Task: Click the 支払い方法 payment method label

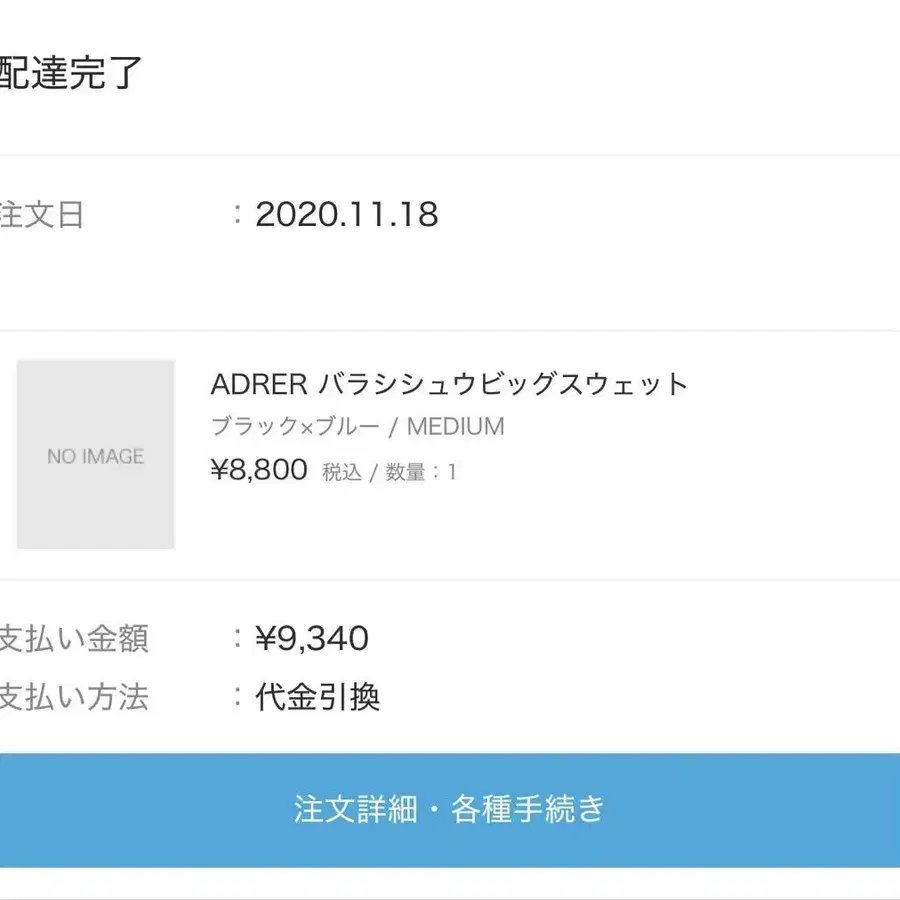Action: click(74, 696)
